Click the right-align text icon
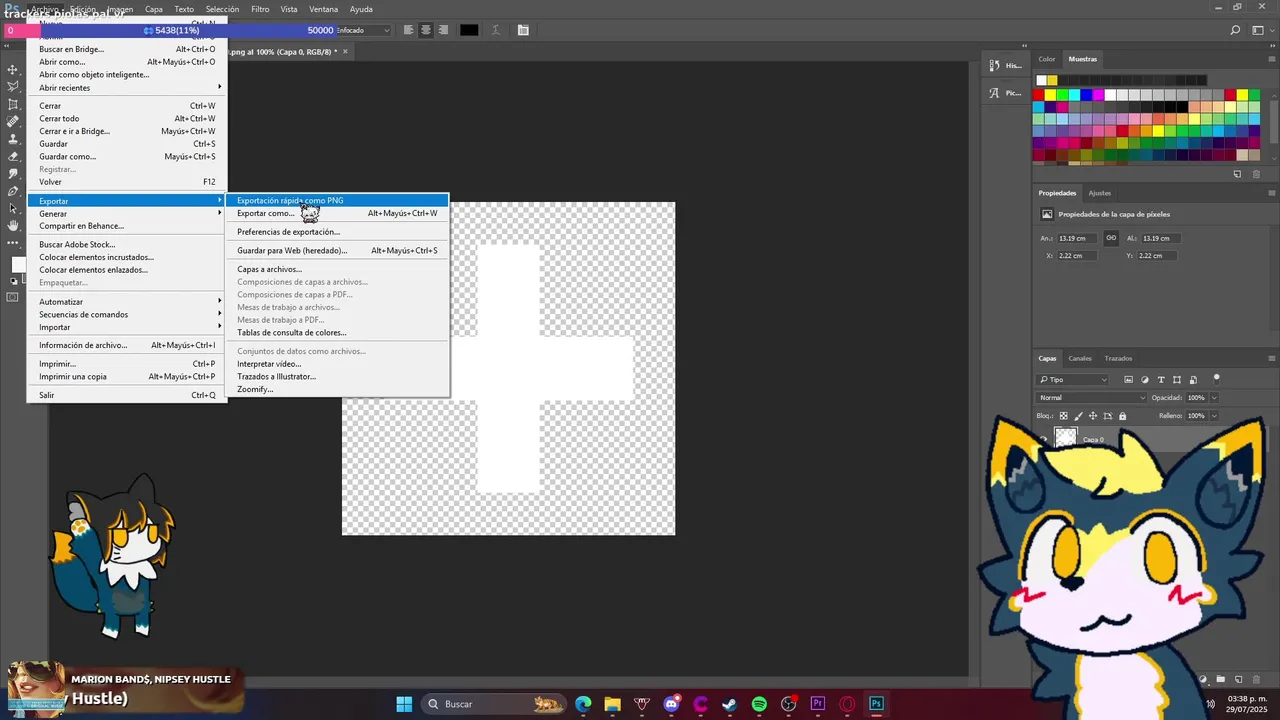Image resolution: width=1280 pixels, height=720 pixels. [x=443, y=30]
